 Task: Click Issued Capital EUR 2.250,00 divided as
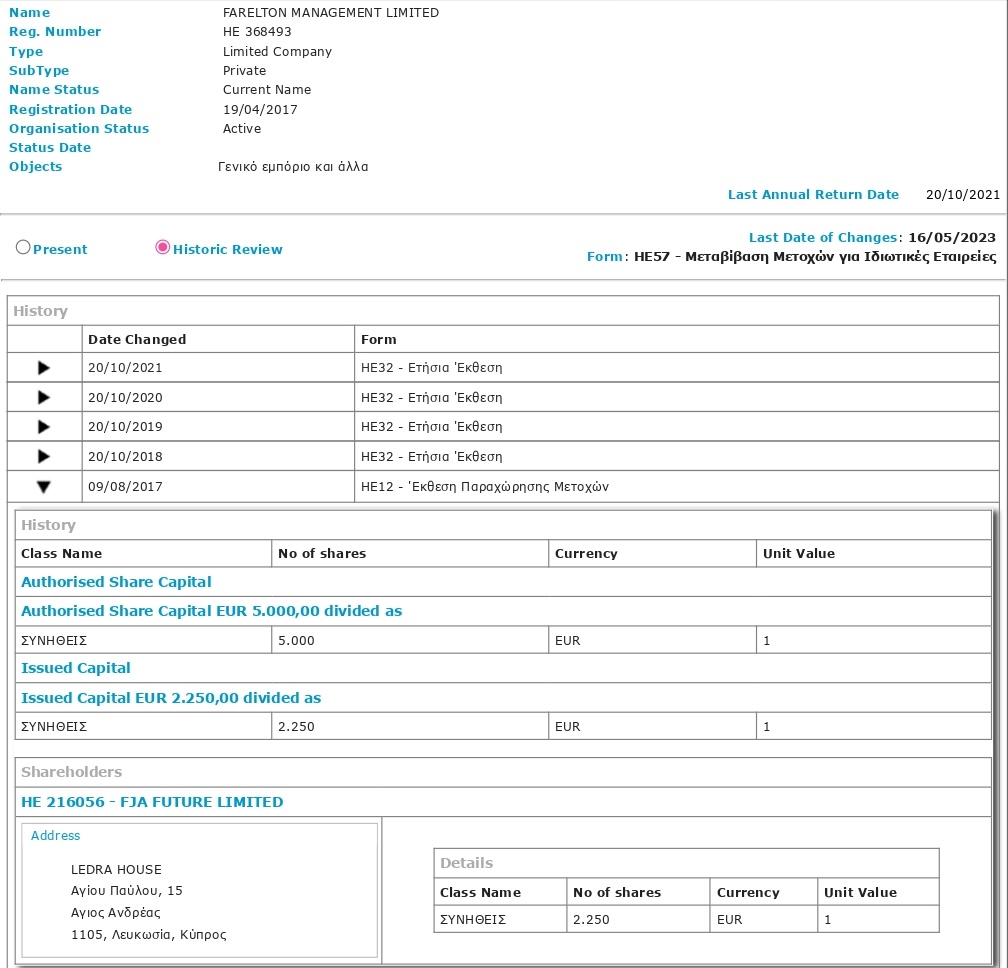pyautogui.click(x=171, y=697)
